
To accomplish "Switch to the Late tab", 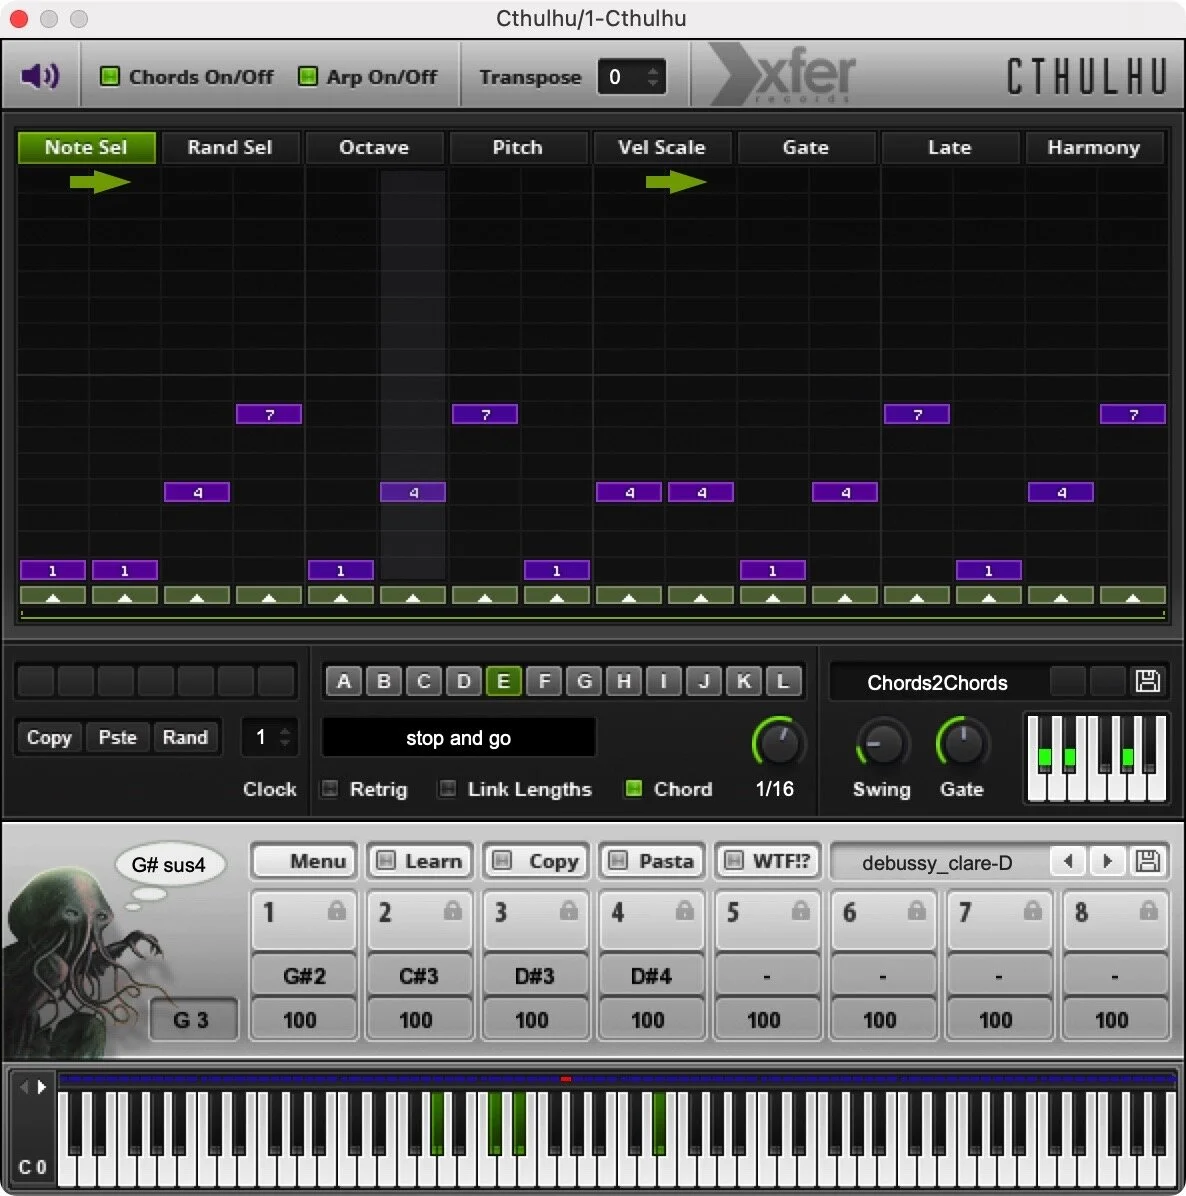I will click(950, 147).
